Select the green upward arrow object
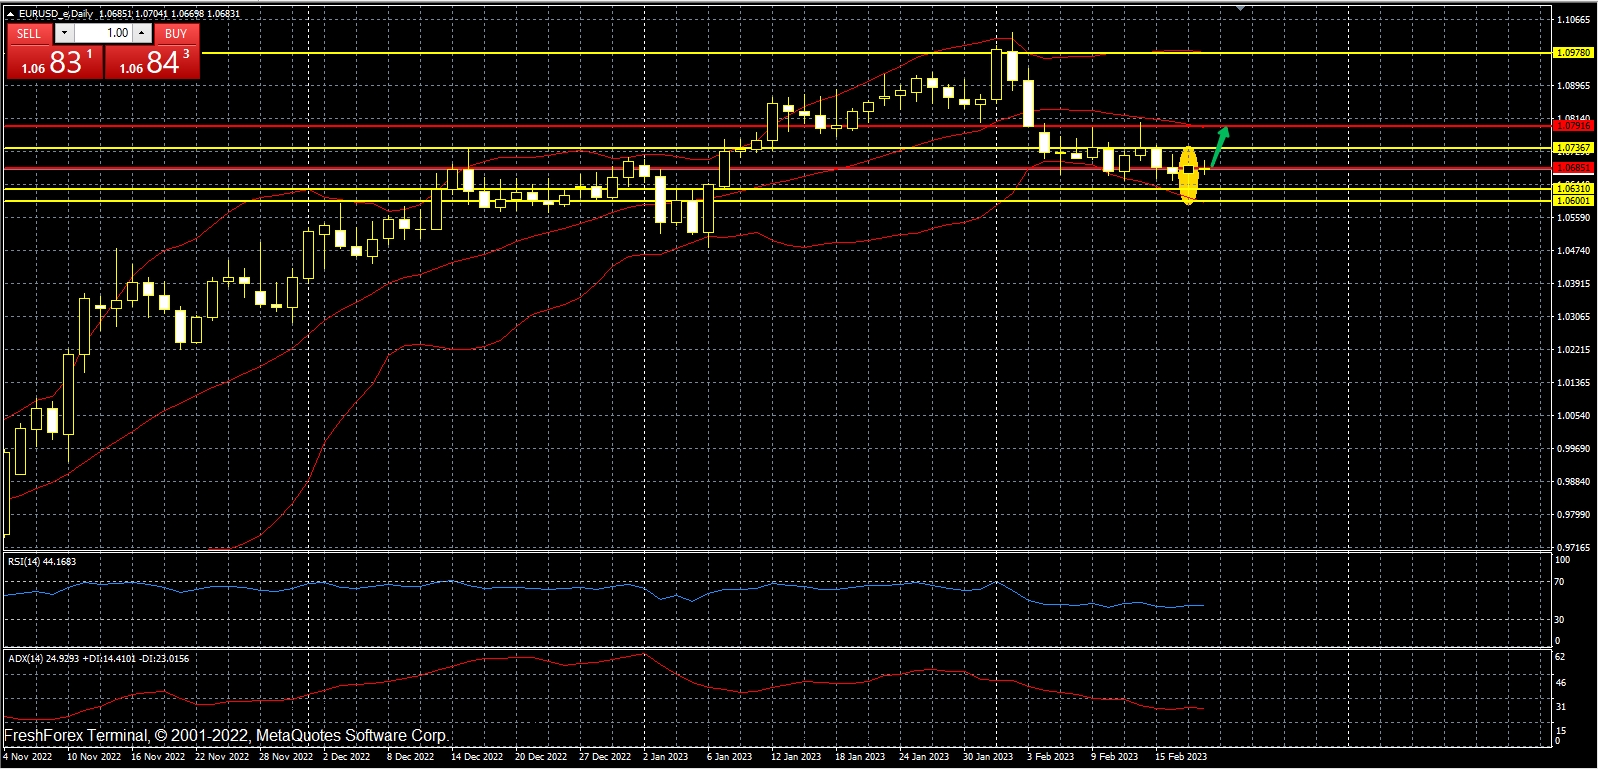Screen dimensions: 1598x770 [x=1220, y=146]
